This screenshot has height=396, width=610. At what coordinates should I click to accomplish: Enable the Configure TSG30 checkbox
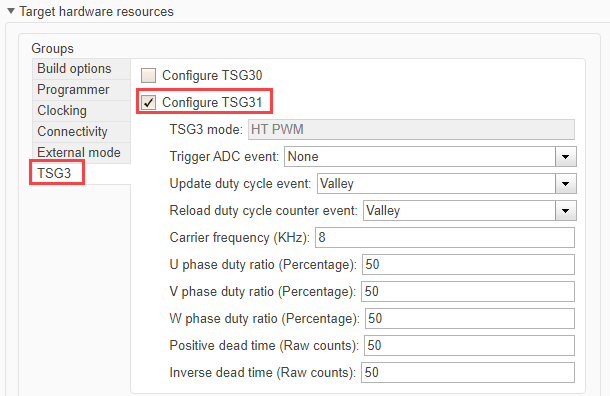[x=148, y=75]
